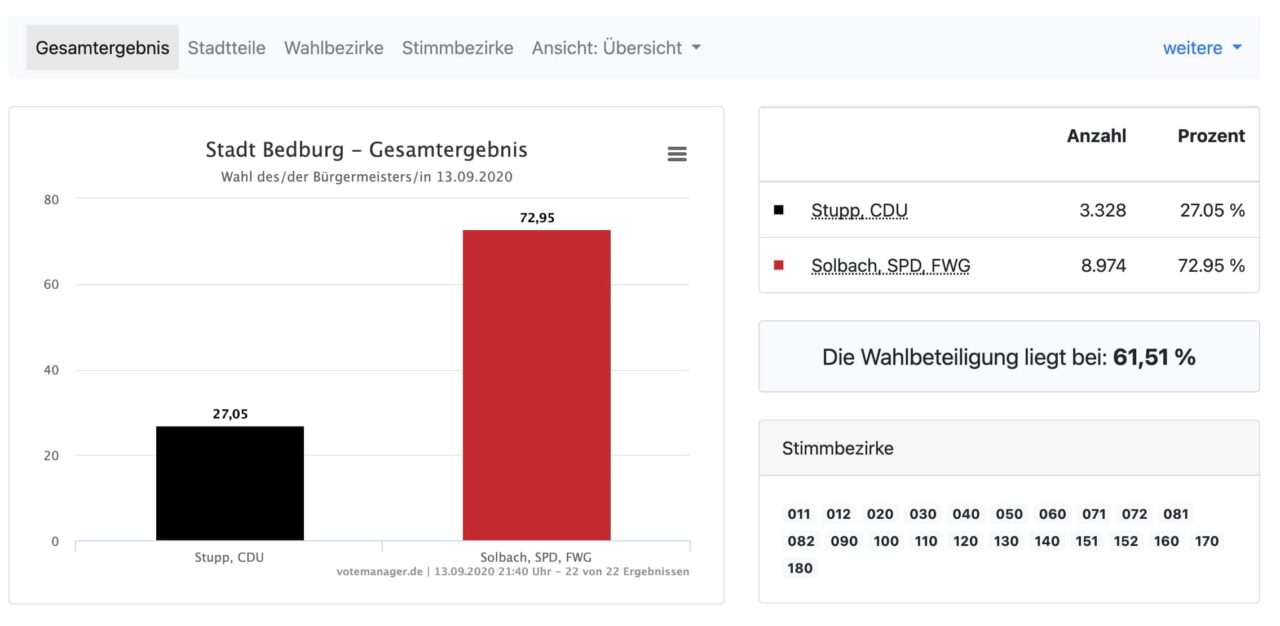Screen dimensions: 1280x626
Task: Click the Prozent column header
Action: pyautogui.click(x=1211, y=136)
